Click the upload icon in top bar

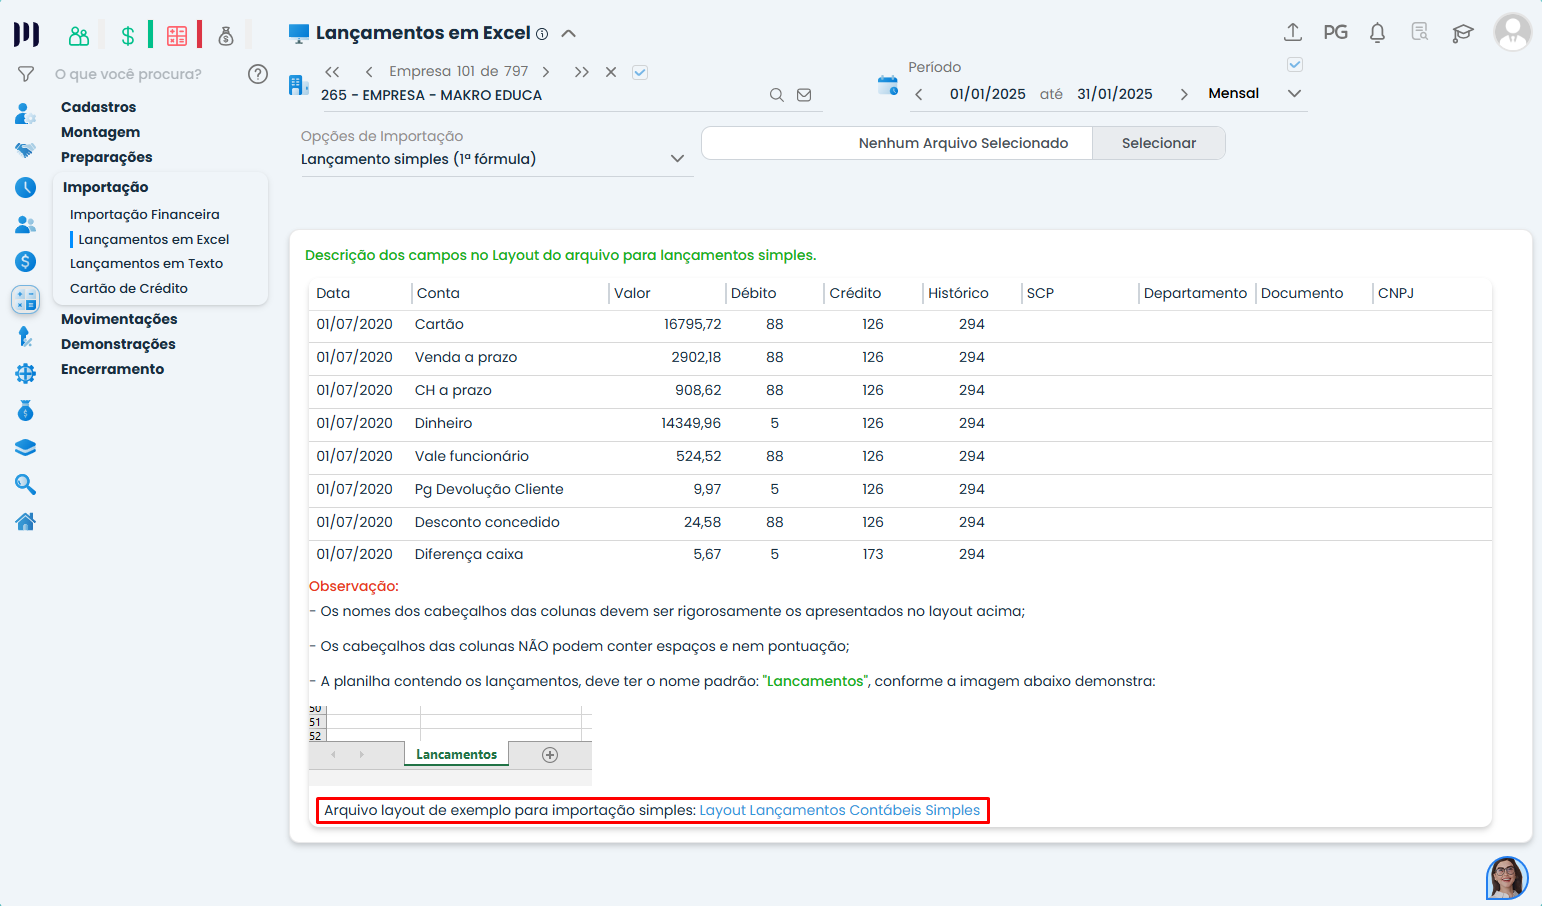click(1292, 33)
